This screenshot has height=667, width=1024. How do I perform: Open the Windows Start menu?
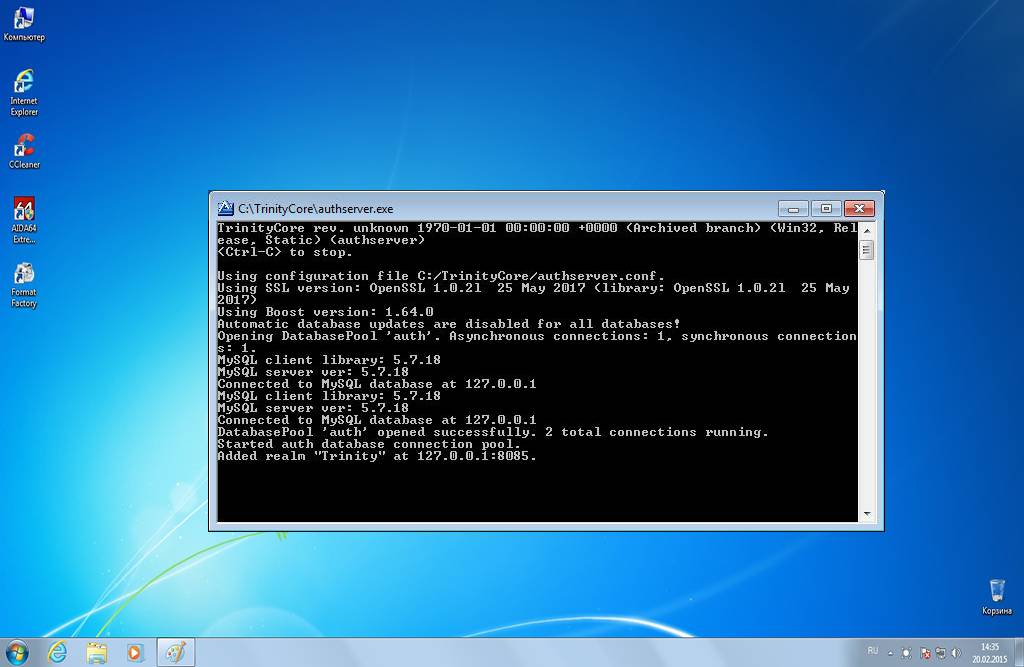(17, 653)
